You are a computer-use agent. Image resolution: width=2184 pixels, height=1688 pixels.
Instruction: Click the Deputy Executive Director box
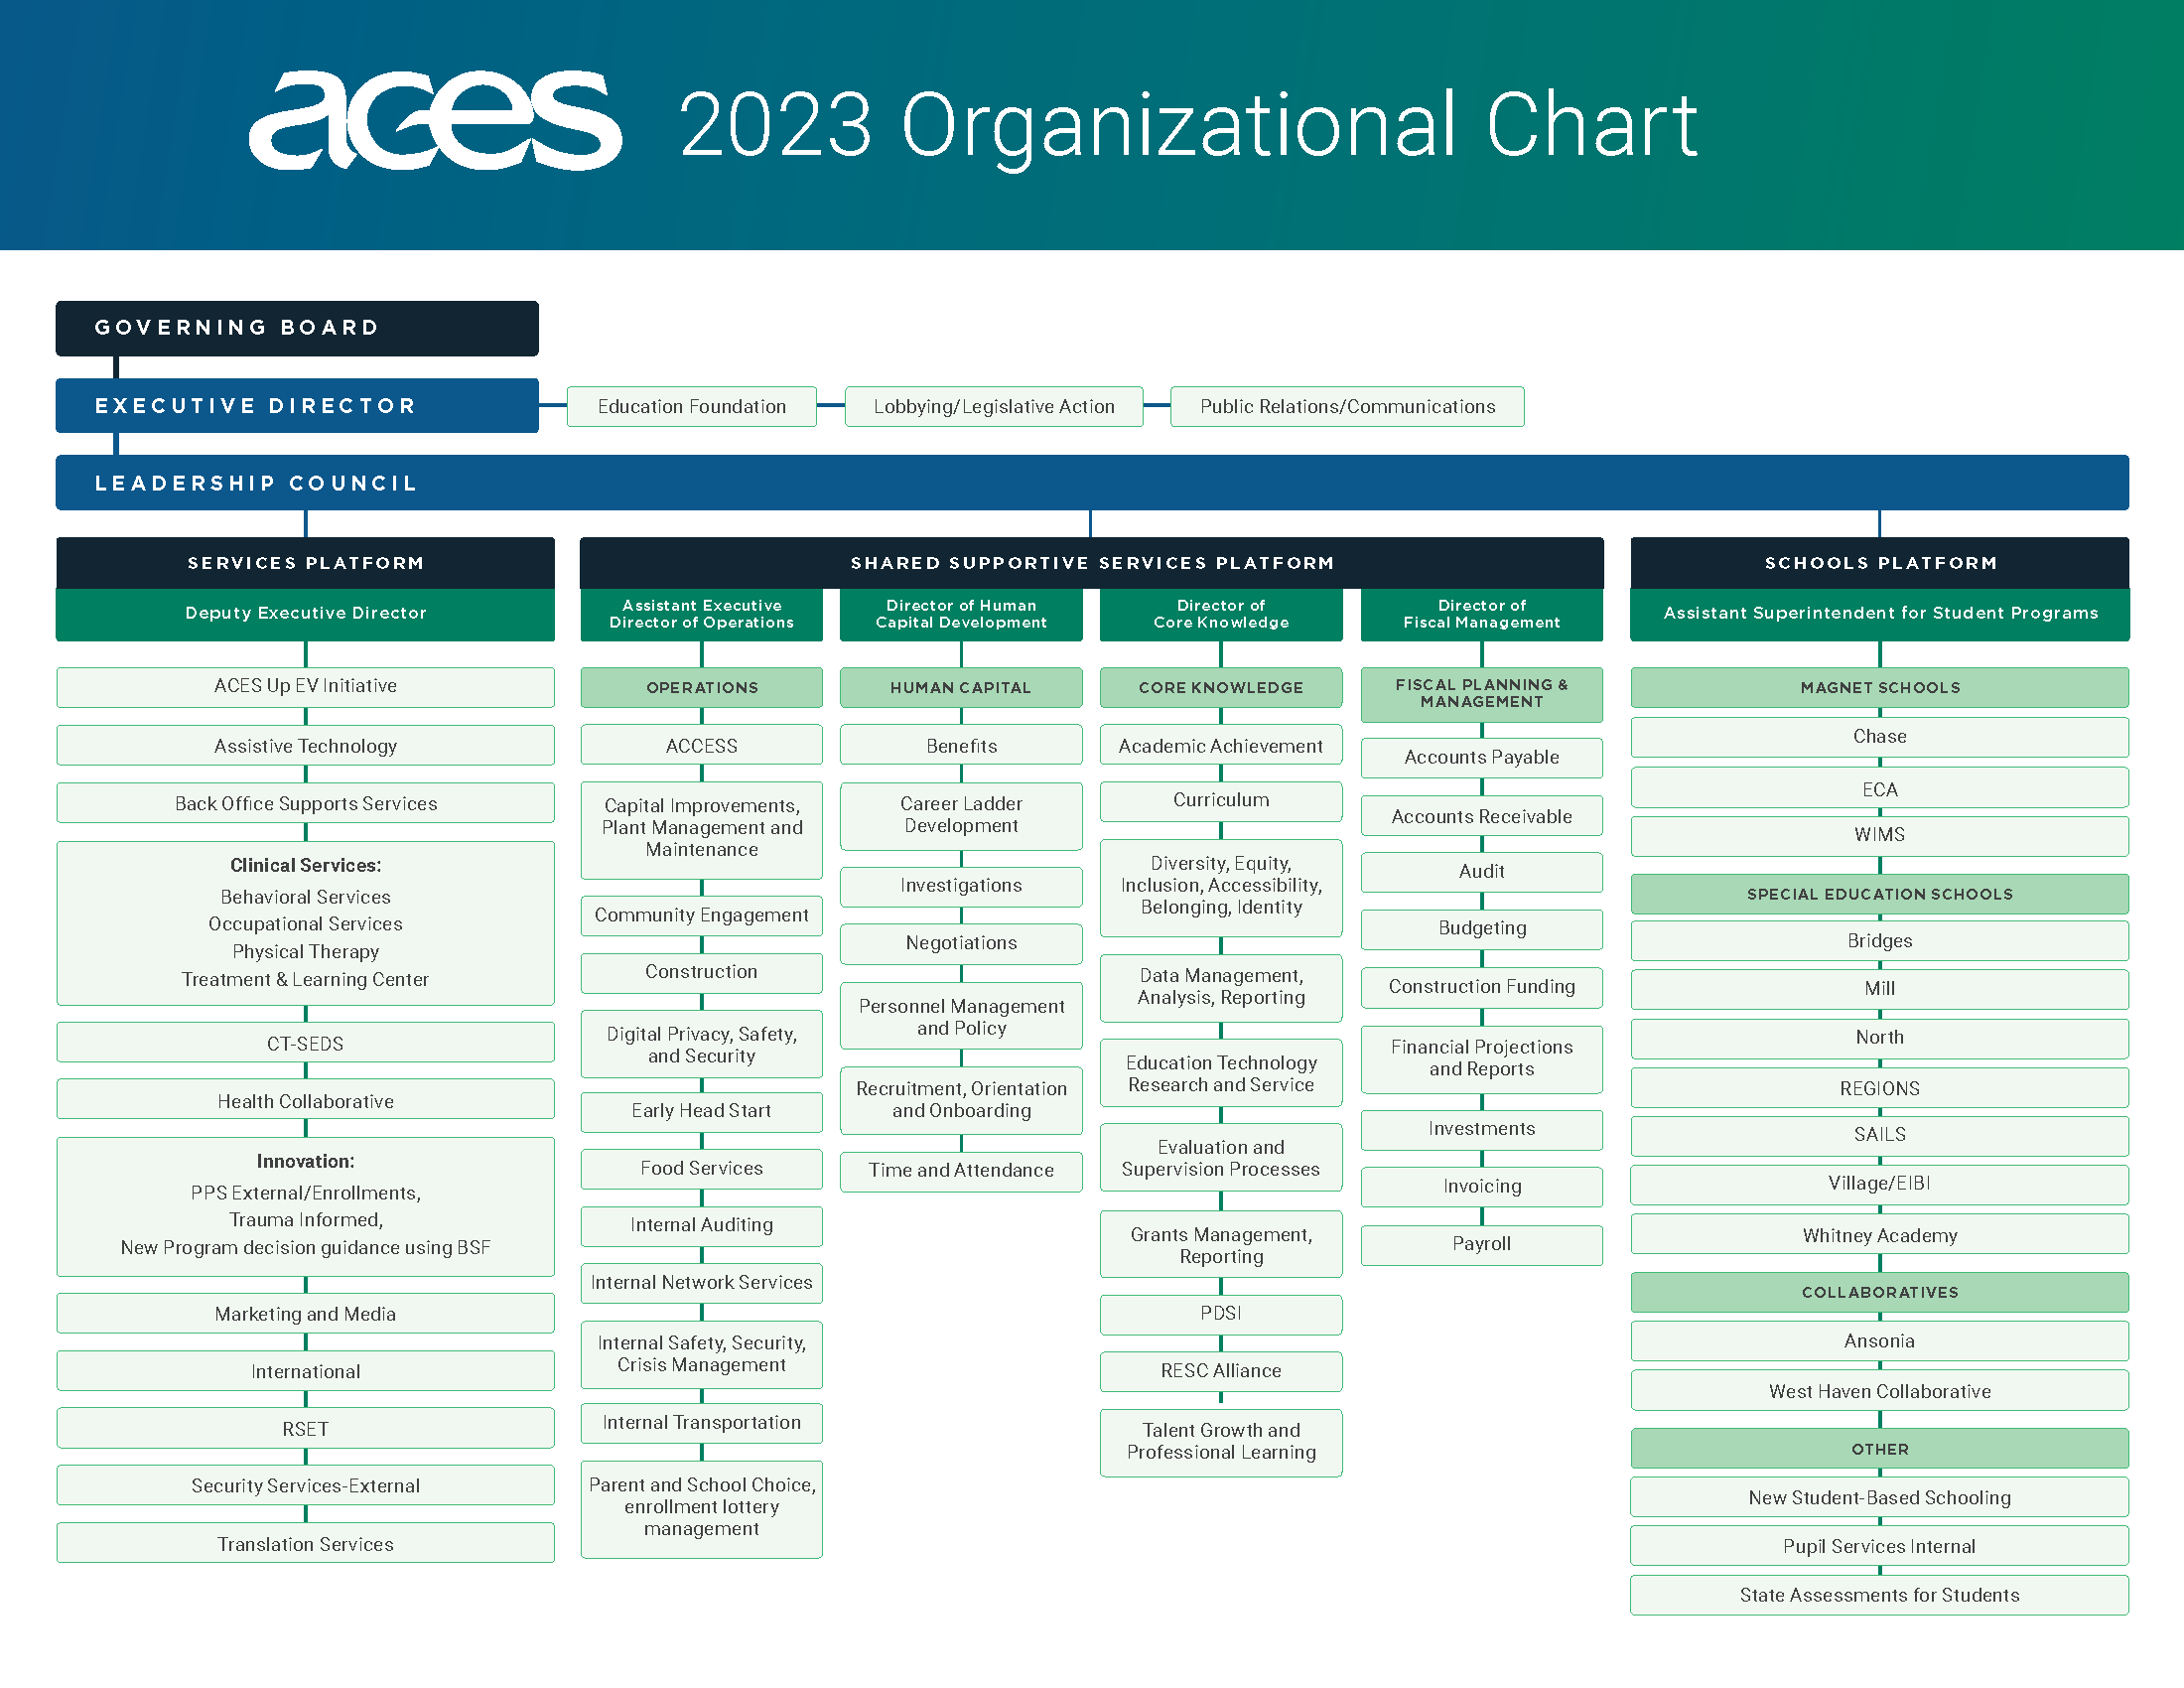tap(305, 613)
